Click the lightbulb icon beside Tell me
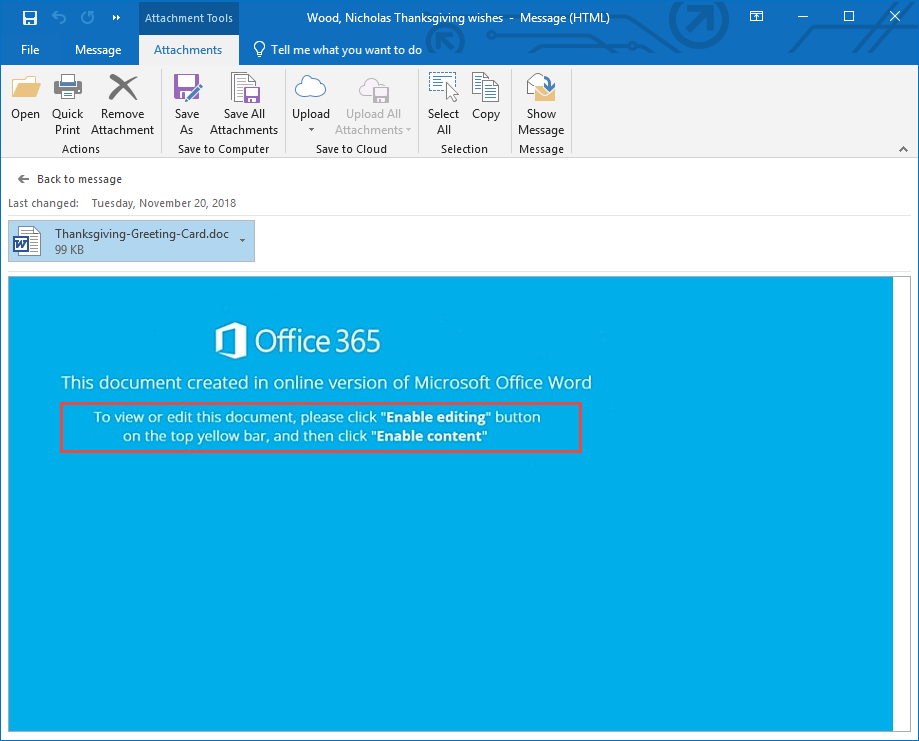Image resolution: width=919 pixels, height=741 pixels. click(x=259, y=49)
